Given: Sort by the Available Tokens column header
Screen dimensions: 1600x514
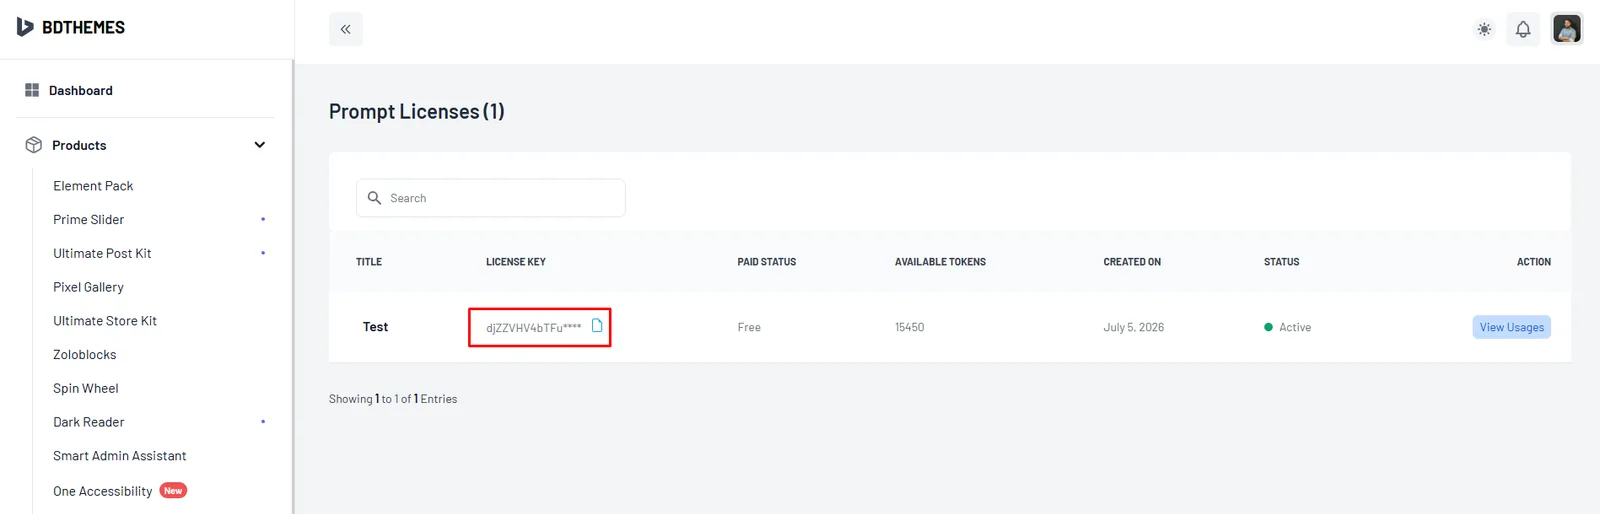Looking at the screenshot, I should [x=940, y=262].
